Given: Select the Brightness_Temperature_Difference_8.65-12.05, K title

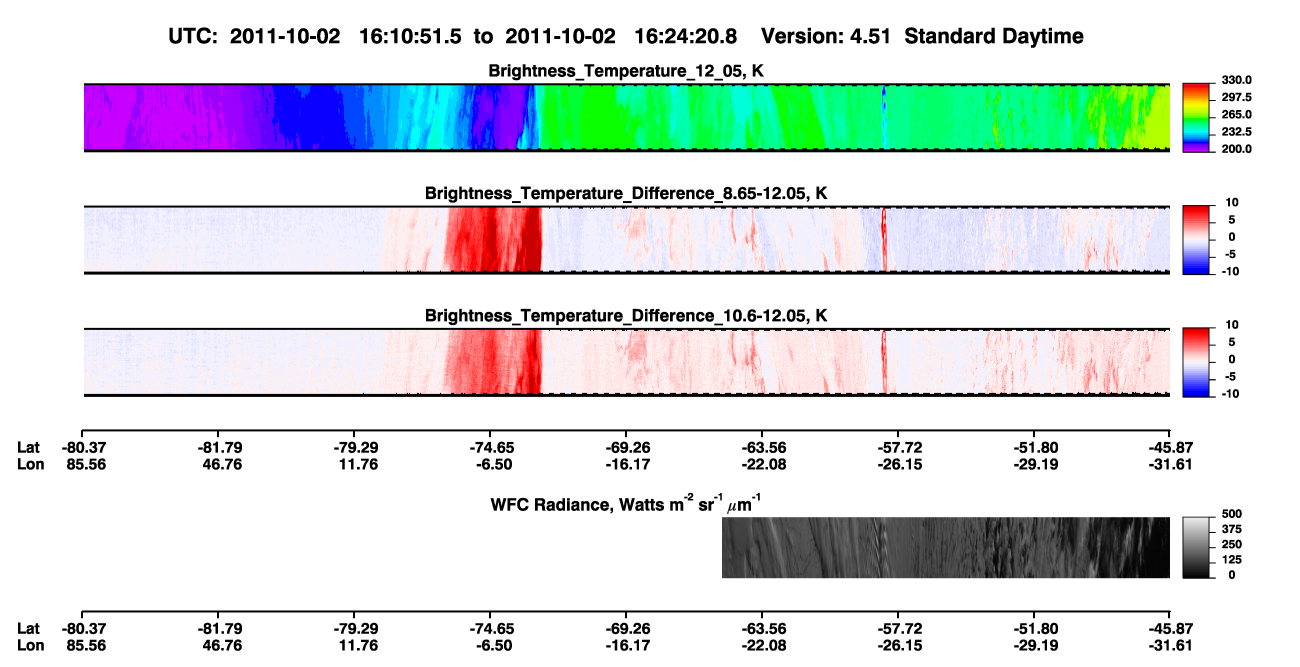Looking at the screenshot, I should point(627,193).
